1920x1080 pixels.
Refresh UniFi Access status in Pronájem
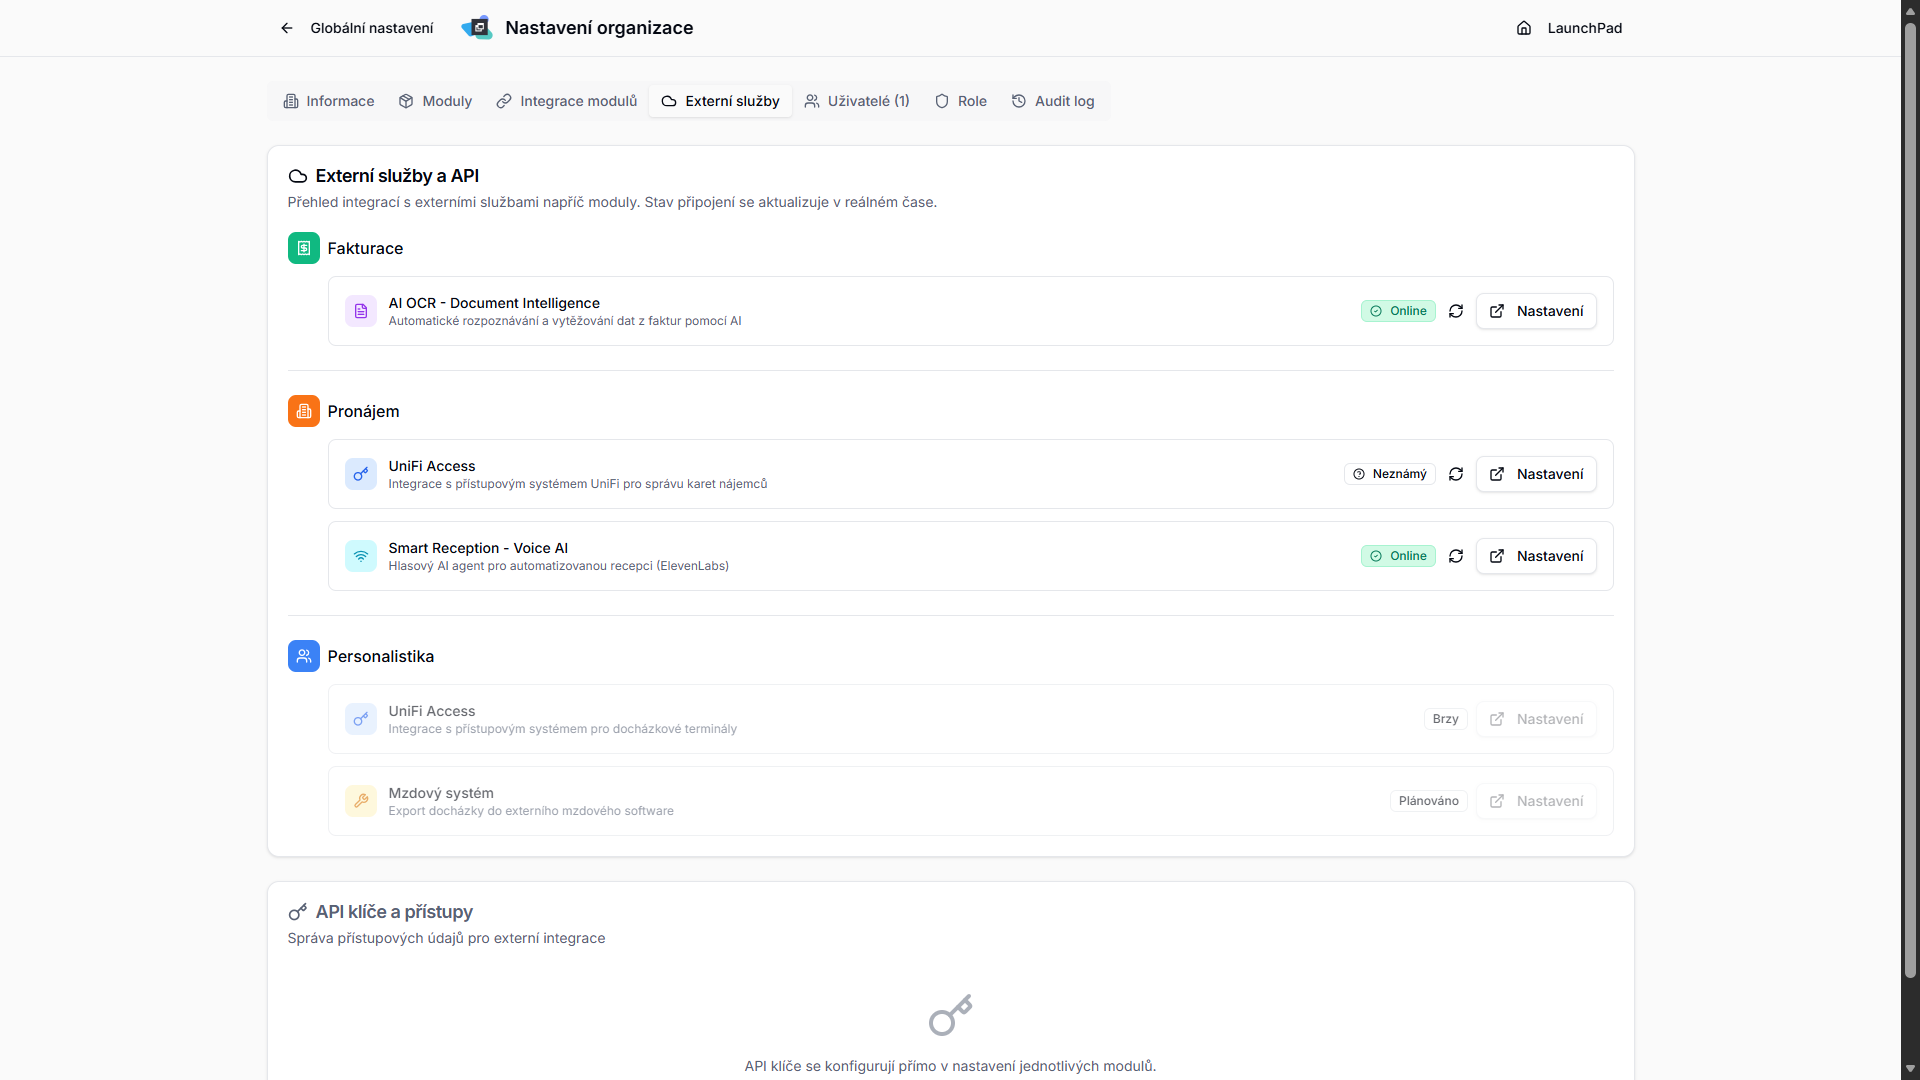coord(1456,474)
